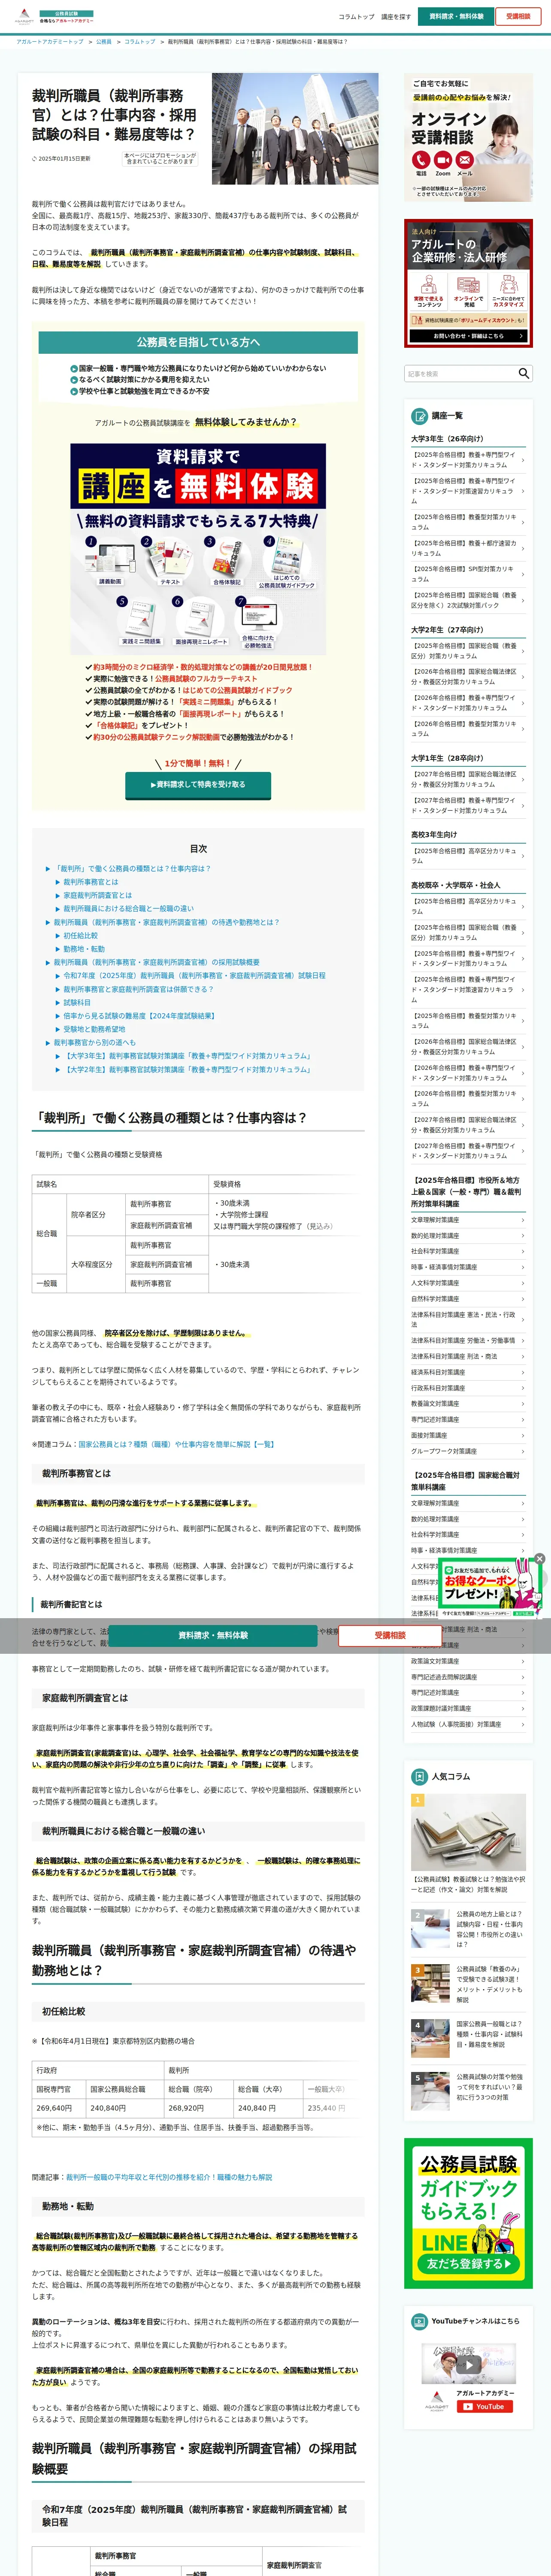Open ranking 1 books and pencil case thumbnail

click(468, 1832)
